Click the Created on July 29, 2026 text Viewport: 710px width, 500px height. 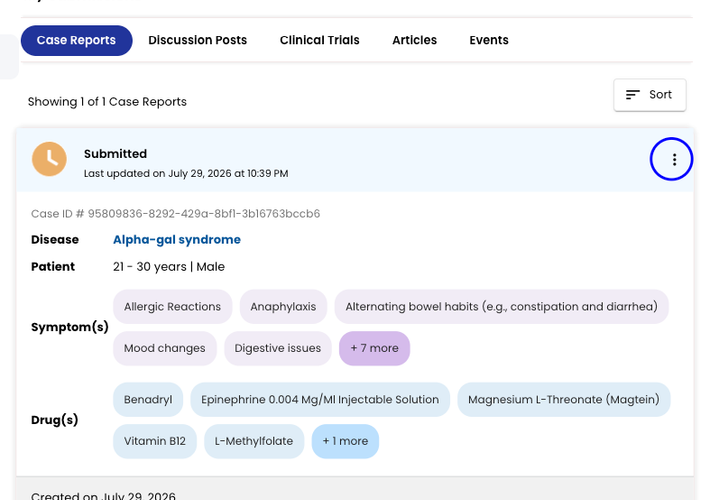point(103,495)
